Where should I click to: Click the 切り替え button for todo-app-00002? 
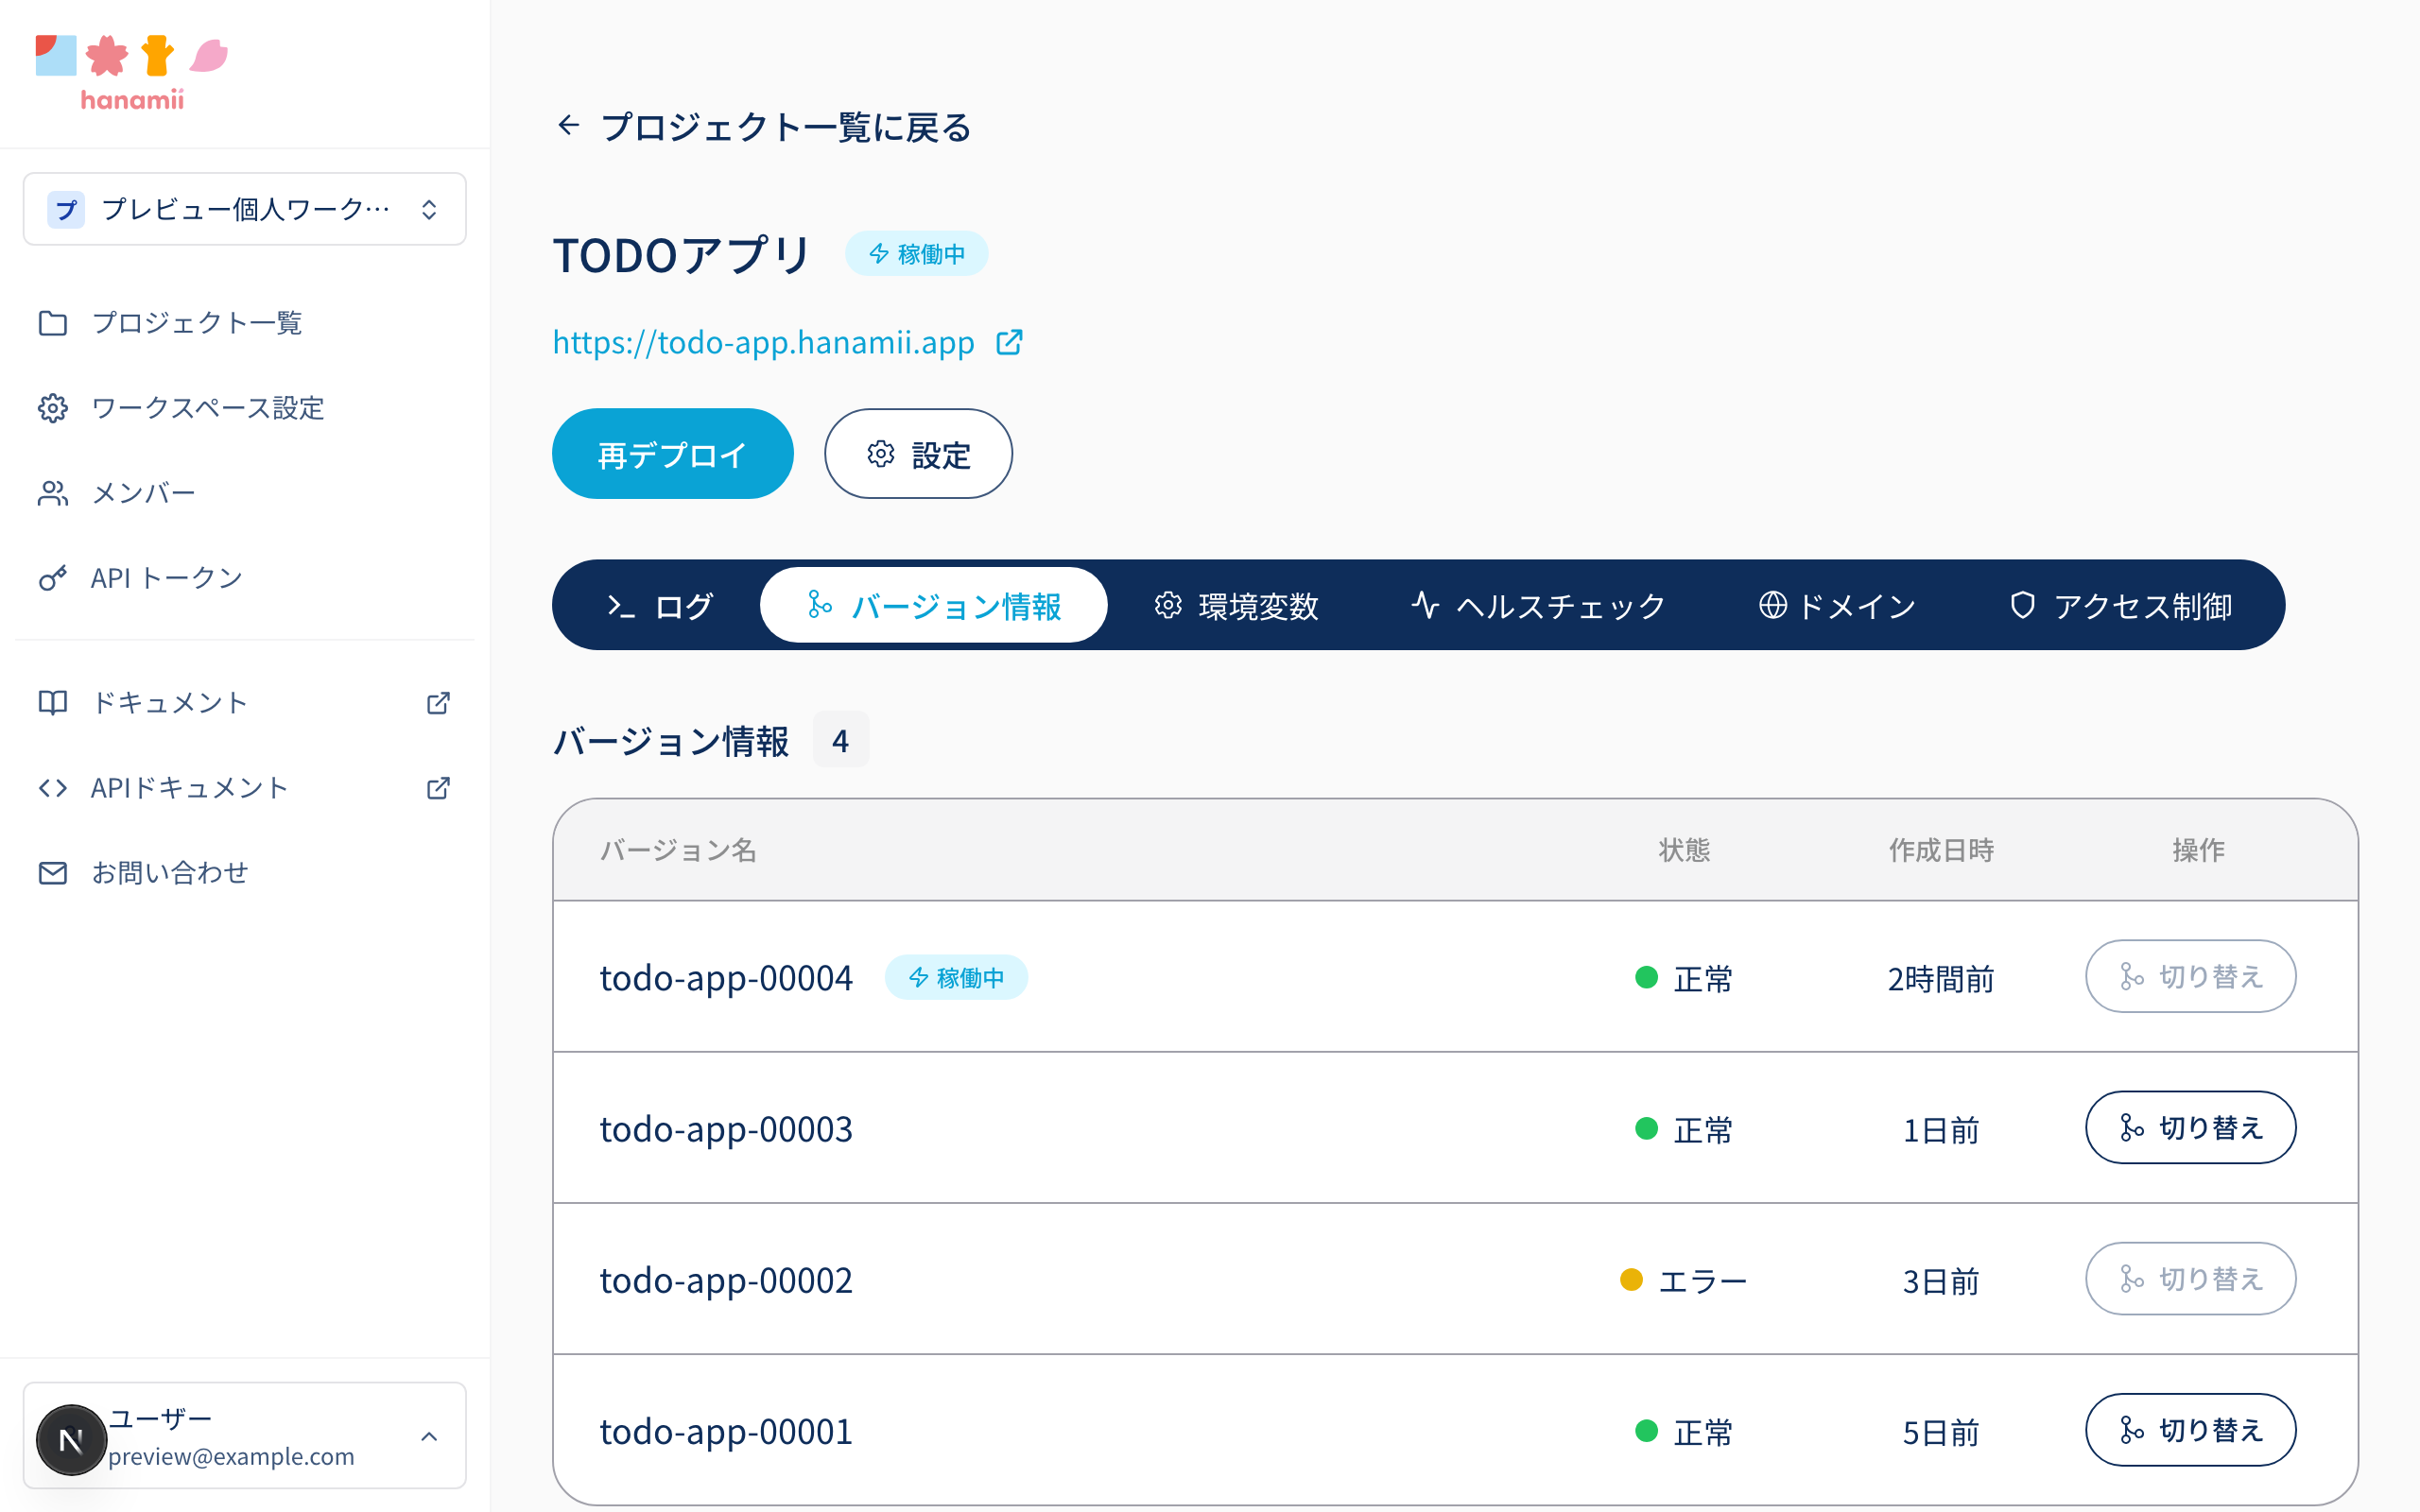(x=2190, y=1278)
